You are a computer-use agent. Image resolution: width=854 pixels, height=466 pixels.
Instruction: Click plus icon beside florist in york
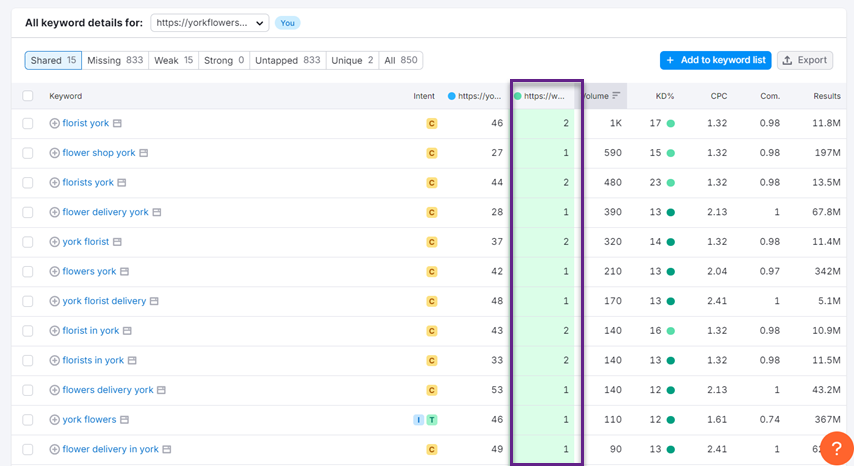pyautogui.click(x=54, y=331)
